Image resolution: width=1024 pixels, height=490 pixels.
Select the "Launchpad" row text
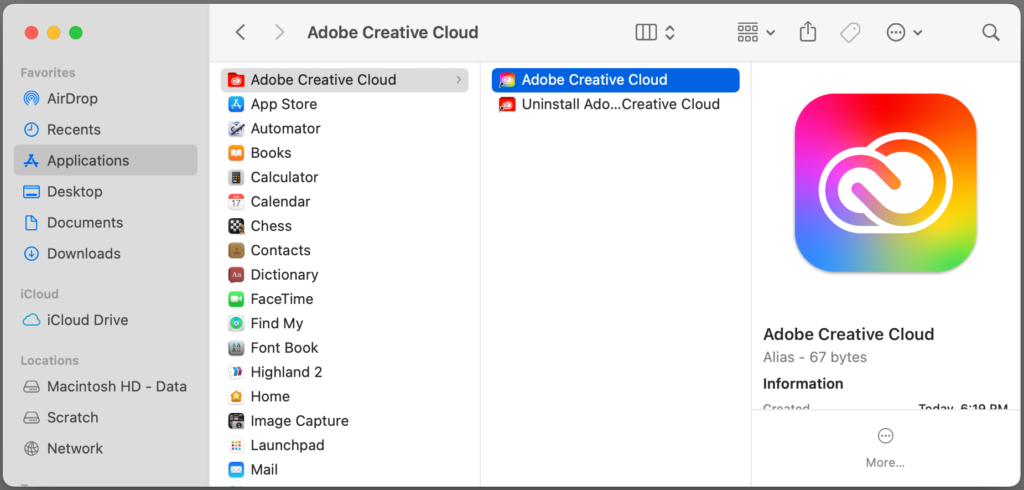click(287, 445)
